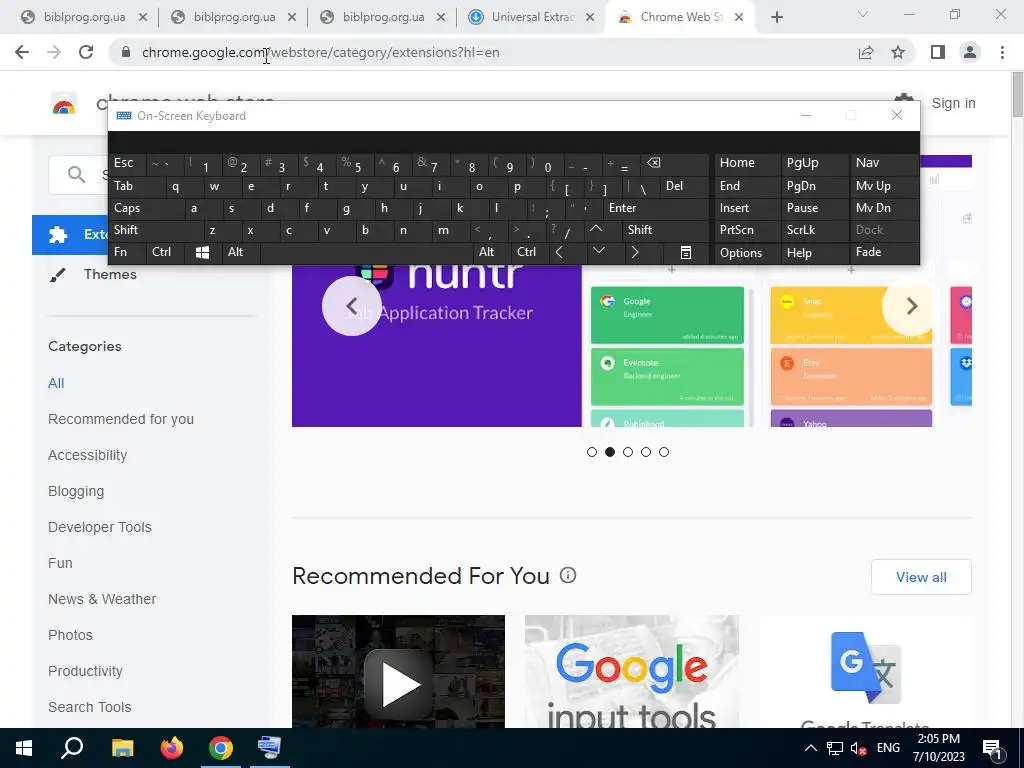Click the backspace key on On-Screen Keyboard

coord(653,163)
